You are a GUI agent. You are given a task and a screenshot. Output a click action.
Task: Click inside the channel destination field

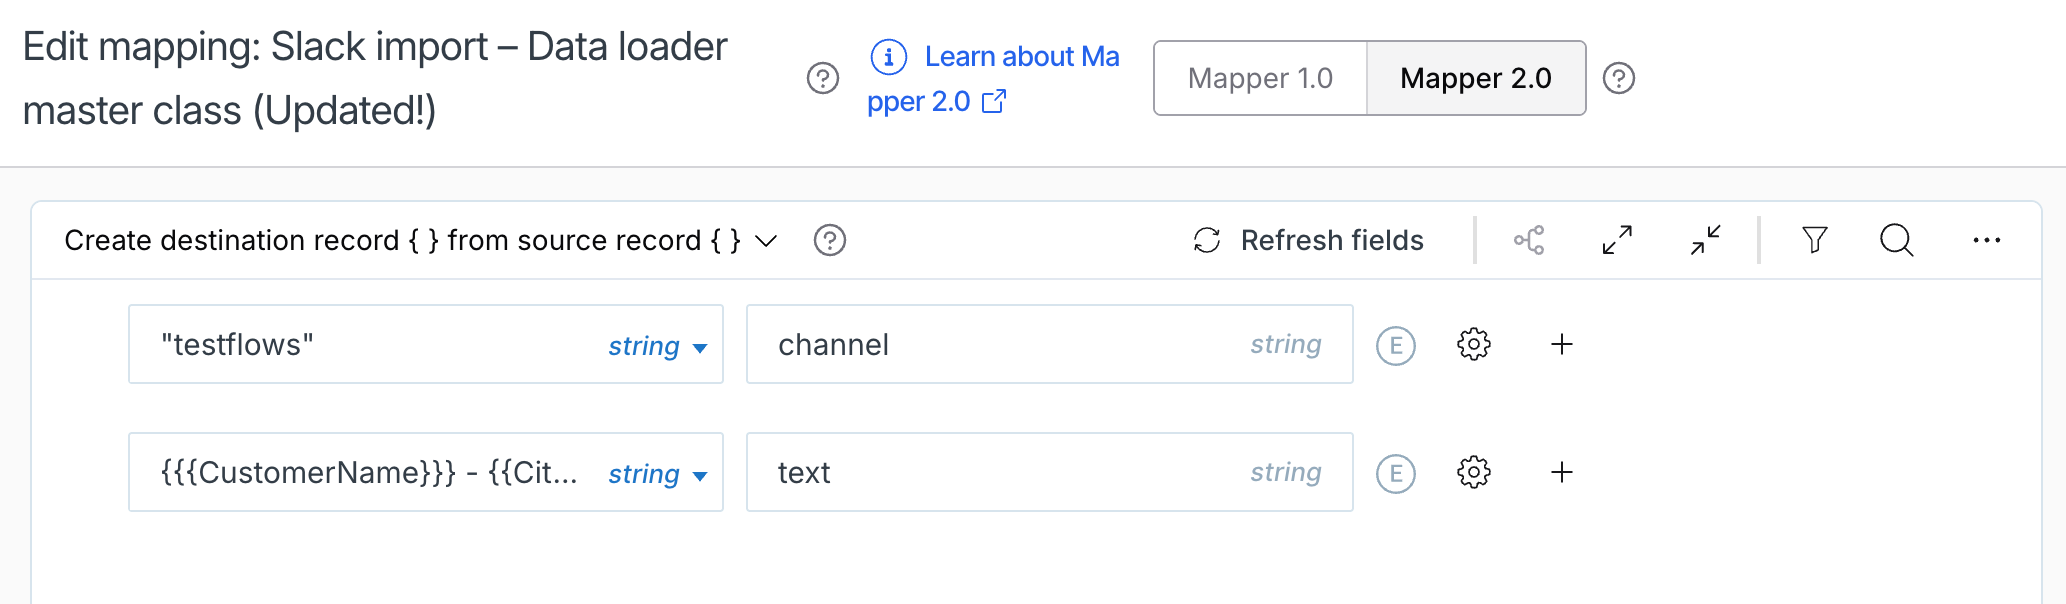pyautogui.click(x=1000, y=344)
